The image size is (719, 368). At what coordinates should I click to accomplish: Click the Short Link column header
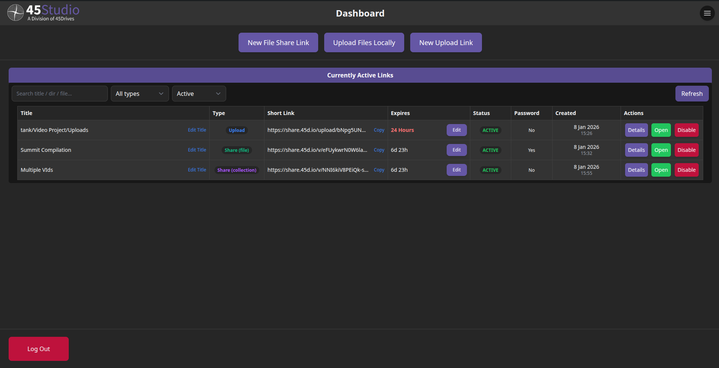281,113
